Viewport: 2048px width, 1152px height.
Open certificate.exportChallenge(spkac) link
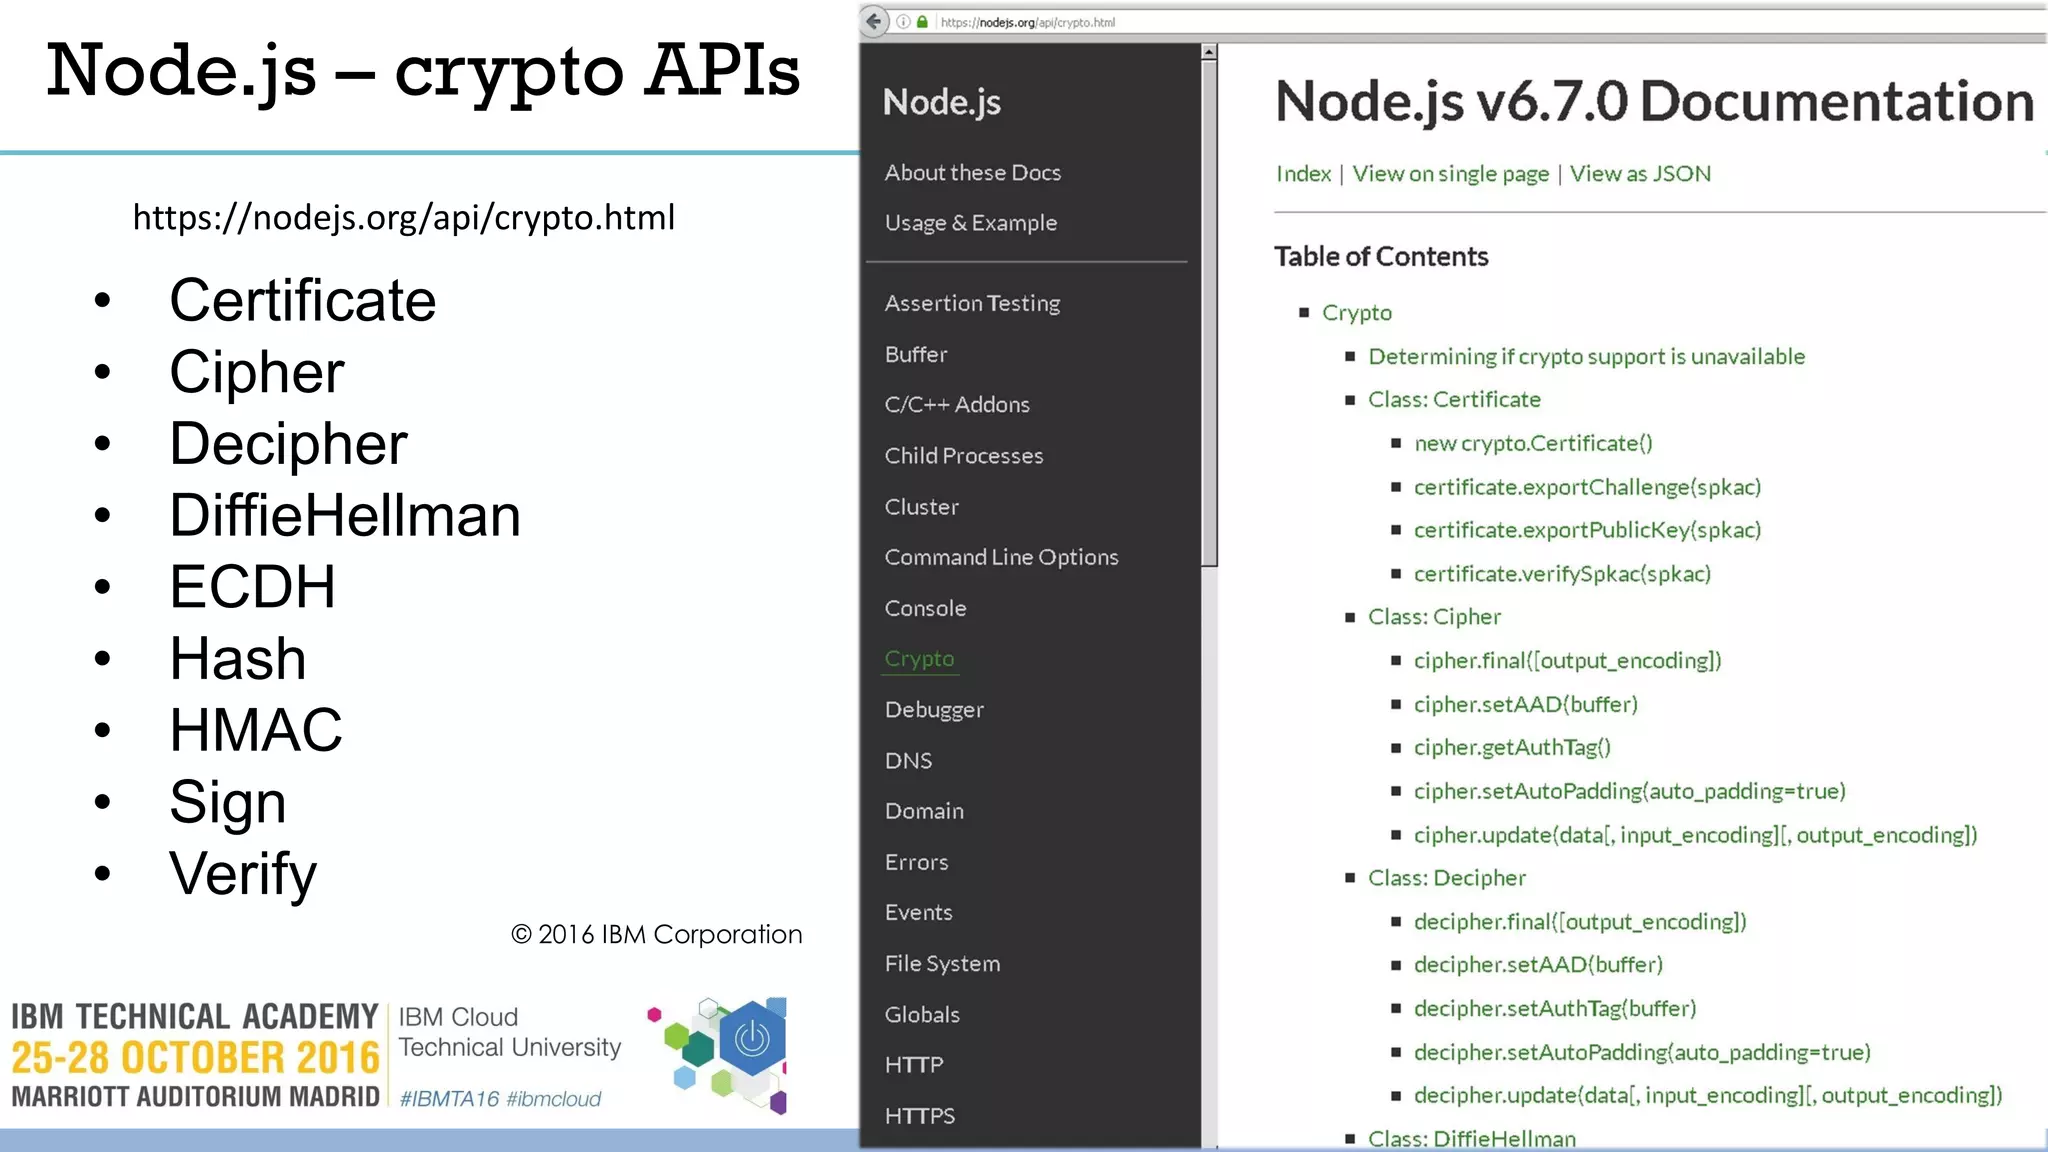(1587, 487)
